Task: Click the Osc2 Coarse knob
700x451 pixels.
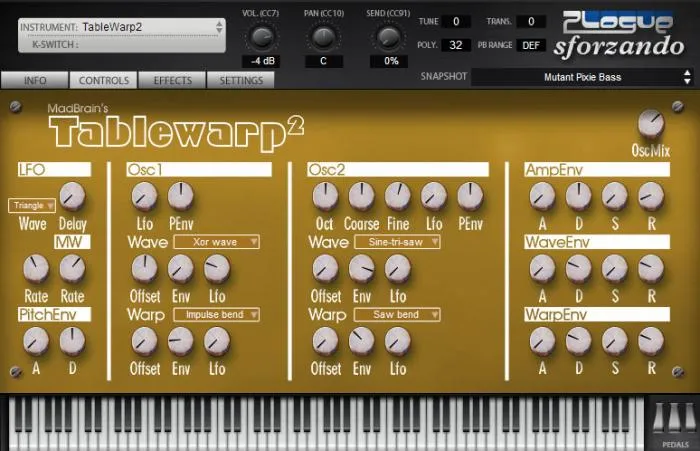Action: tap(362, 196)
